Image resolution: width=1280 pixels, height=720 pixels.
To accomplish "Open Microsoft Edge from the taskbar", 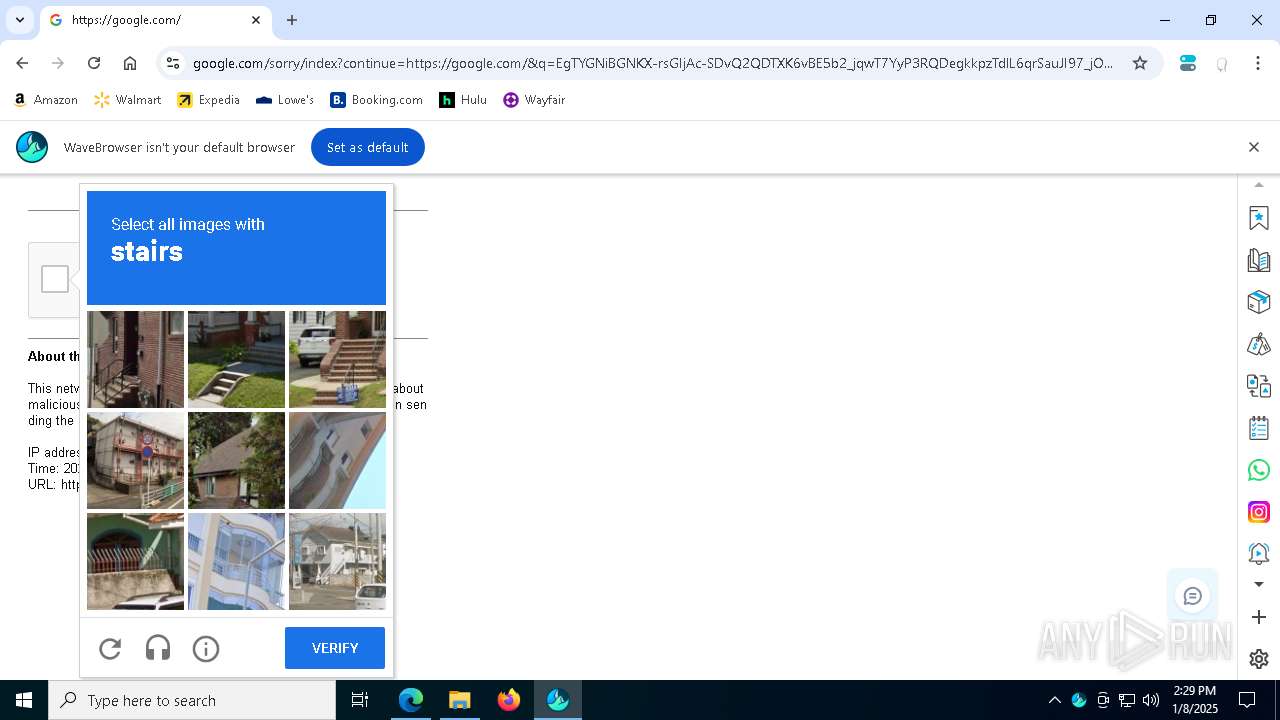I will 411,700.
